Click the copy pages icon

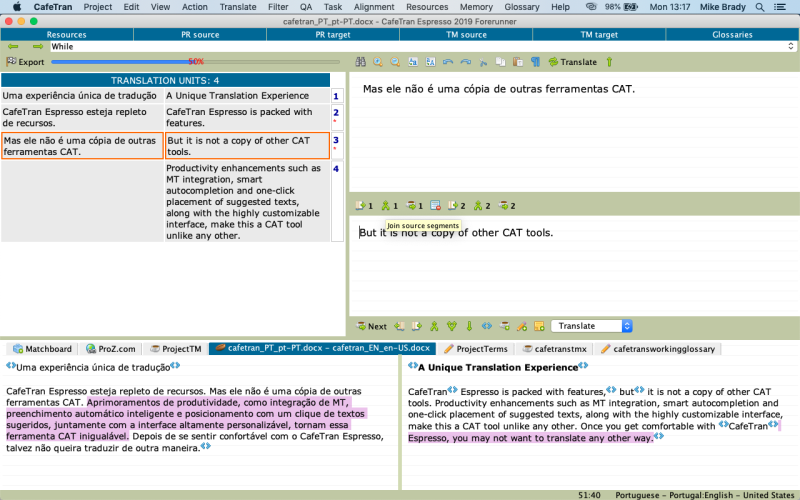(501, 62)
